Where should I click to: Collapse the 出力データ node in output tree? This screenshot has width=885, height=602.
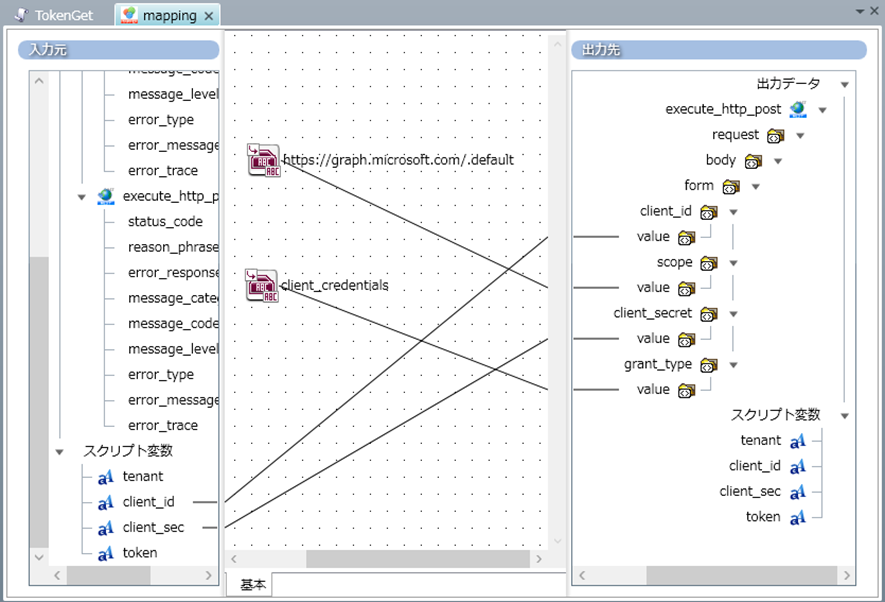(x=845, y=85)
